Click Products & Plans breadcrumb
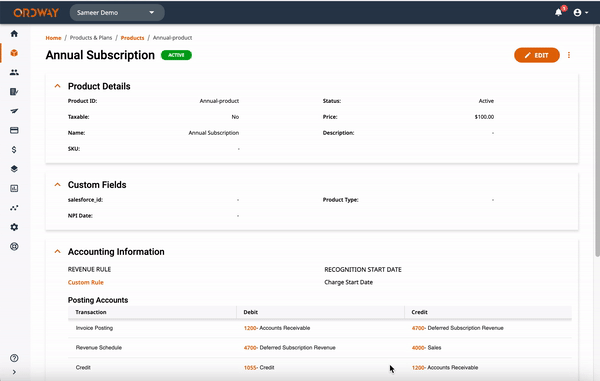 coord(91,38)
